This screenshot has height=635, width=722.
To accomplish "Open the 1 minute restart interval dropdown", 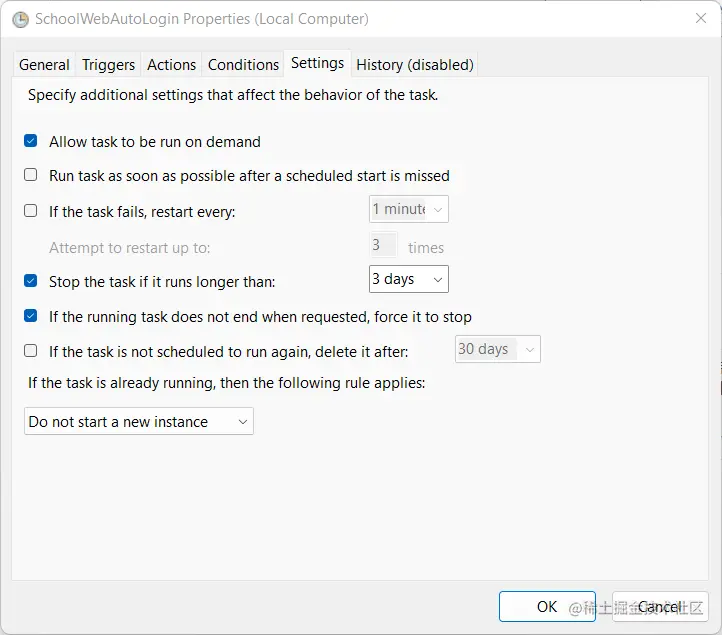I will pyautogui.click(x=408, y=209).
